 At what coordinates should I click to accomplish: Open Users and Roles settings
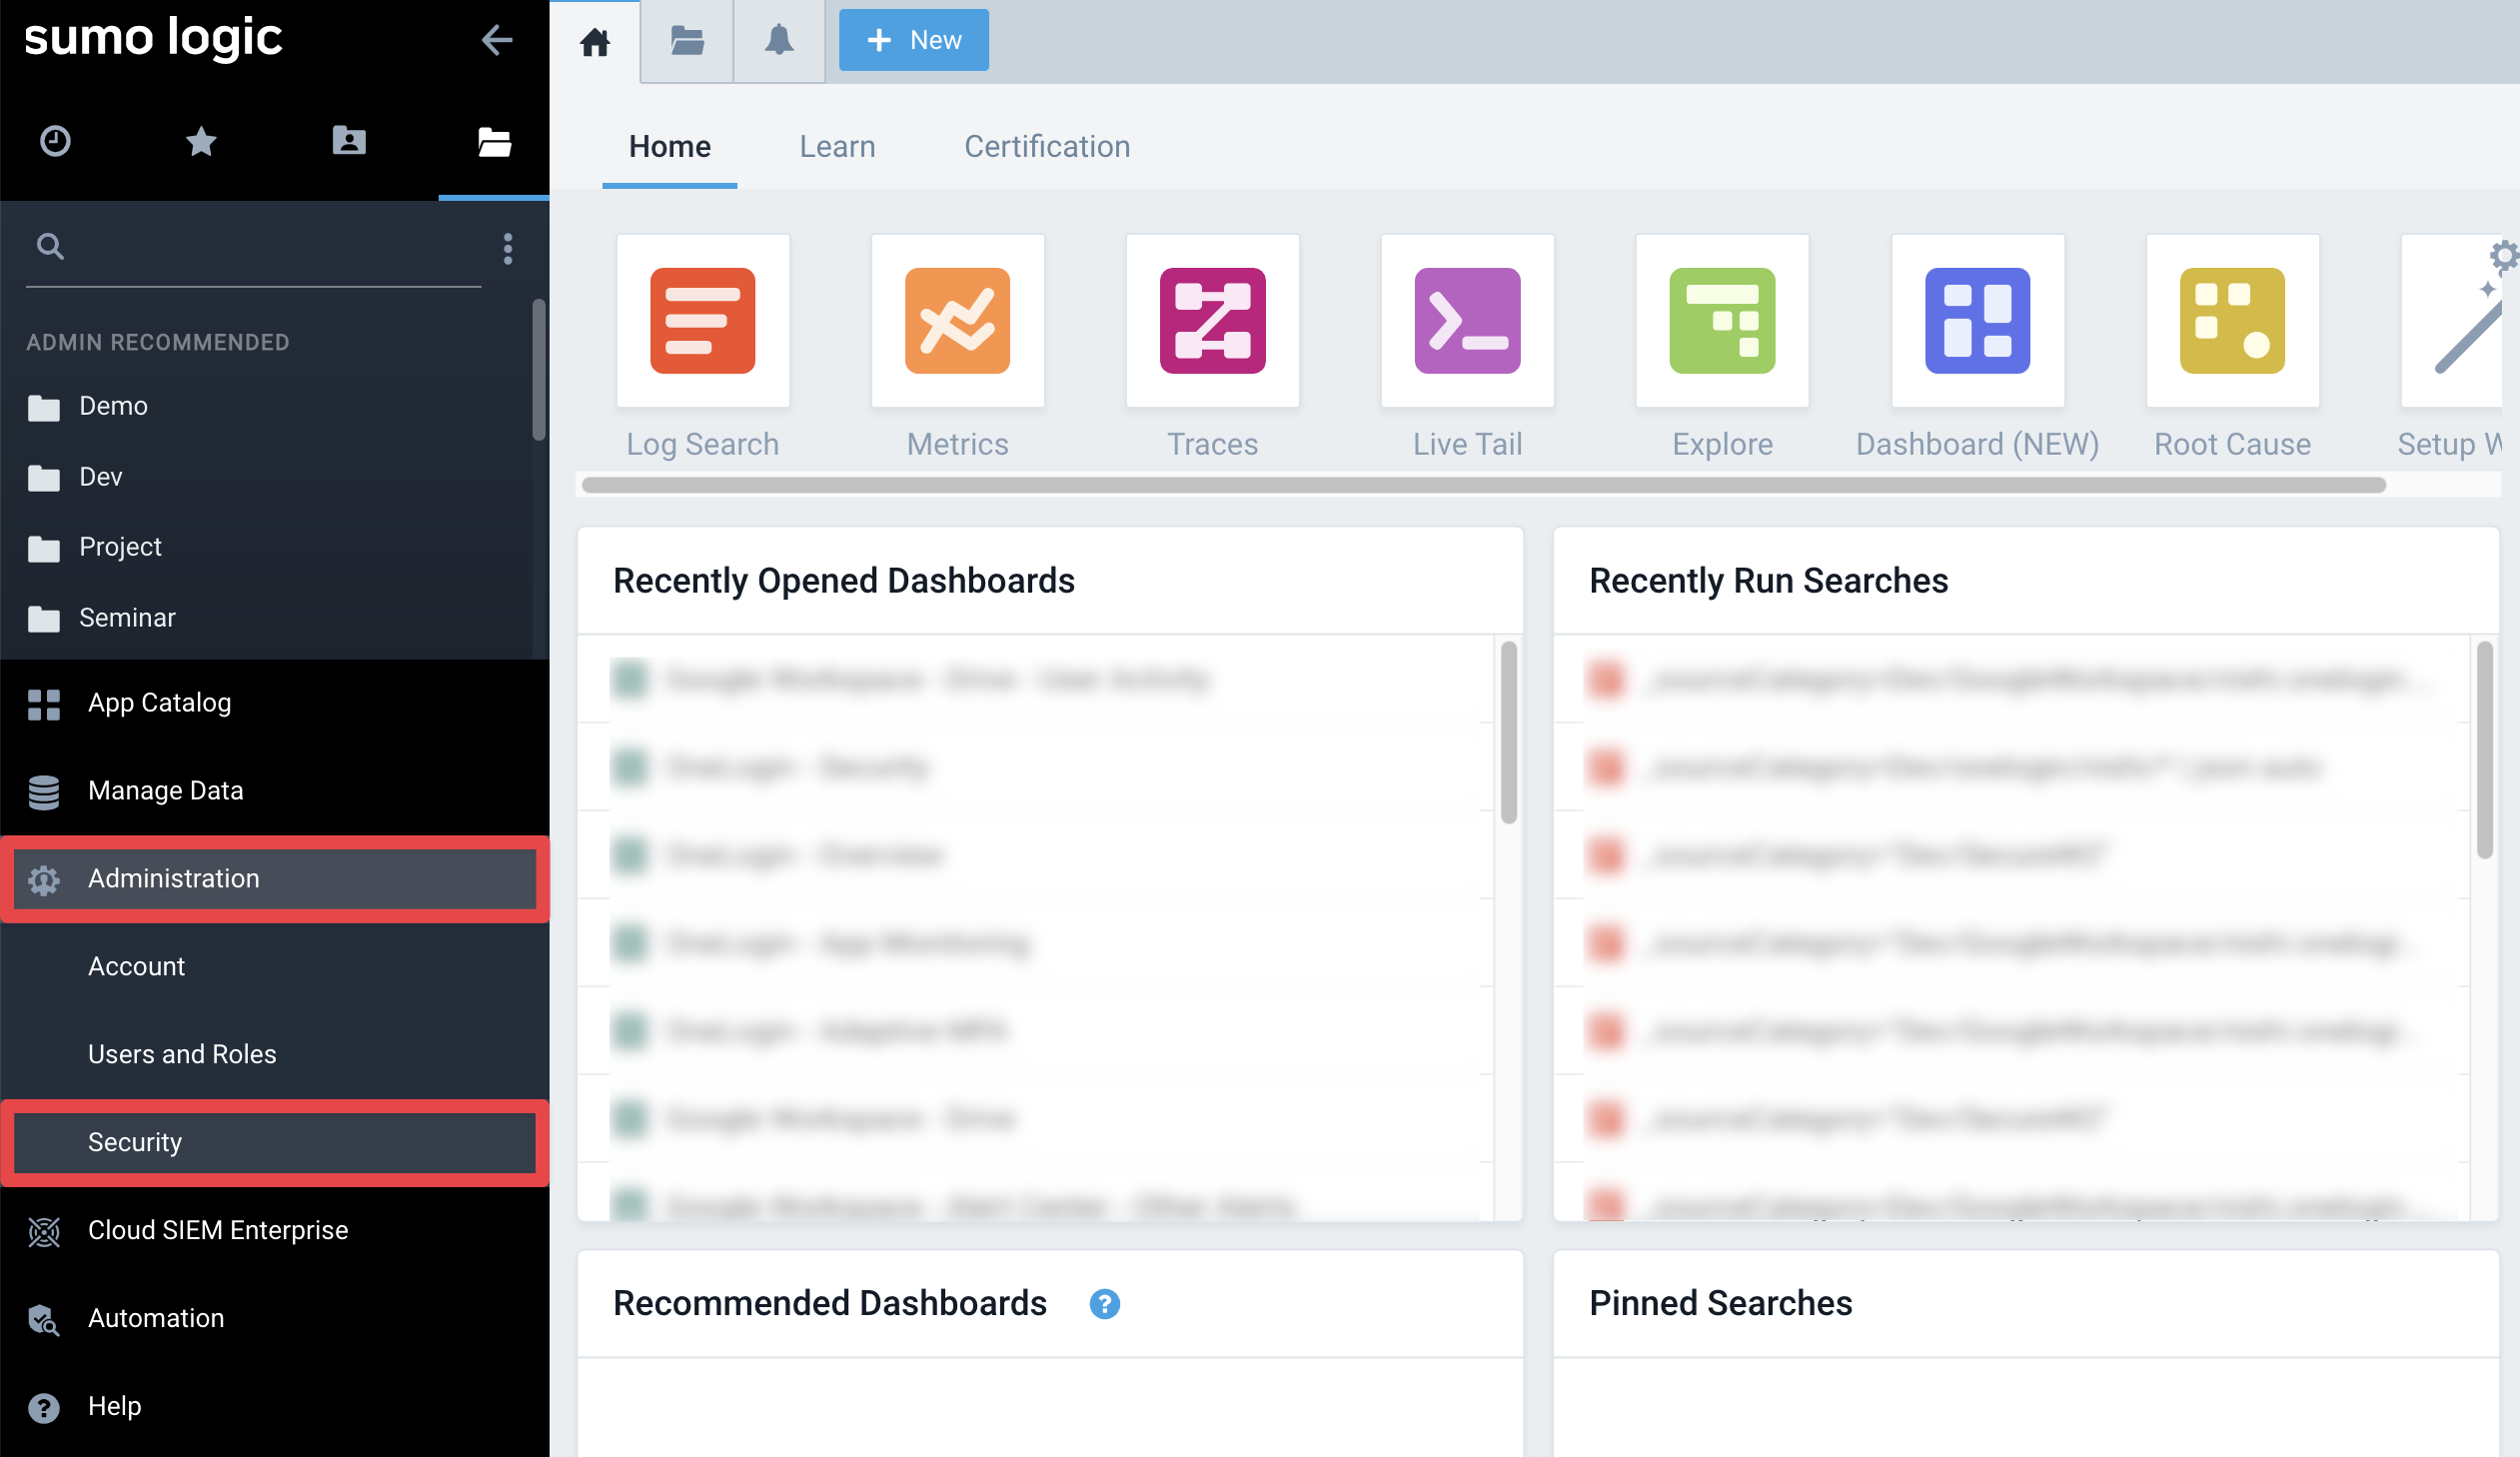point(274,1055)
